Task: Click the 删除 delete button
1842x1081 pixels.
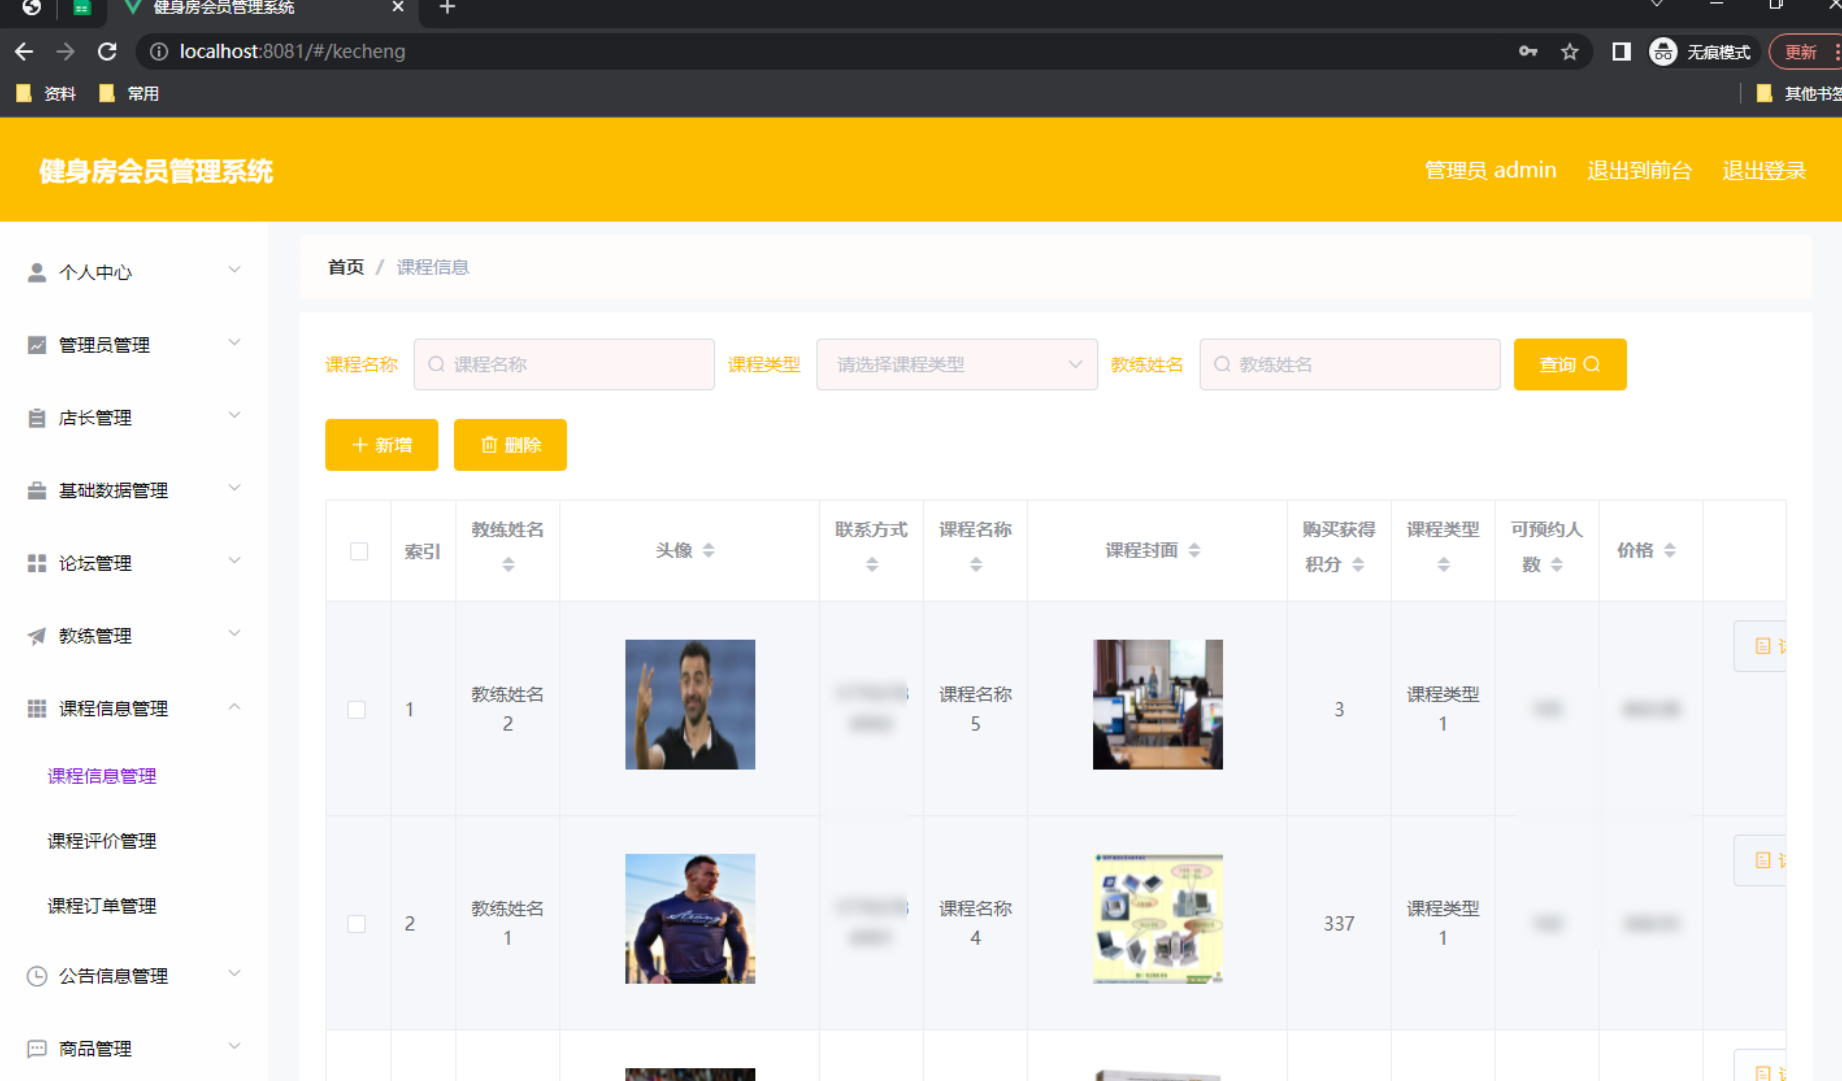Action: pos(510,445)
